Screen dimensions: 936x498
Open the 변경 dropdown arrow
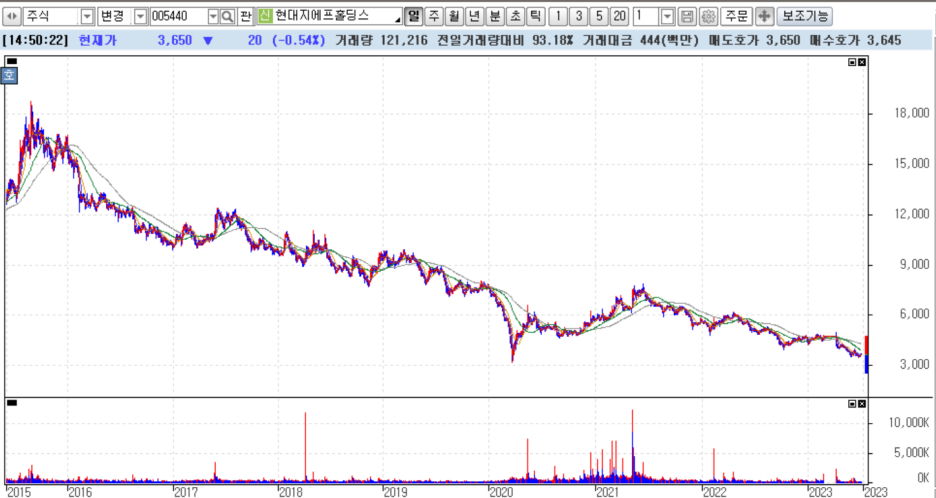point(141,17)
